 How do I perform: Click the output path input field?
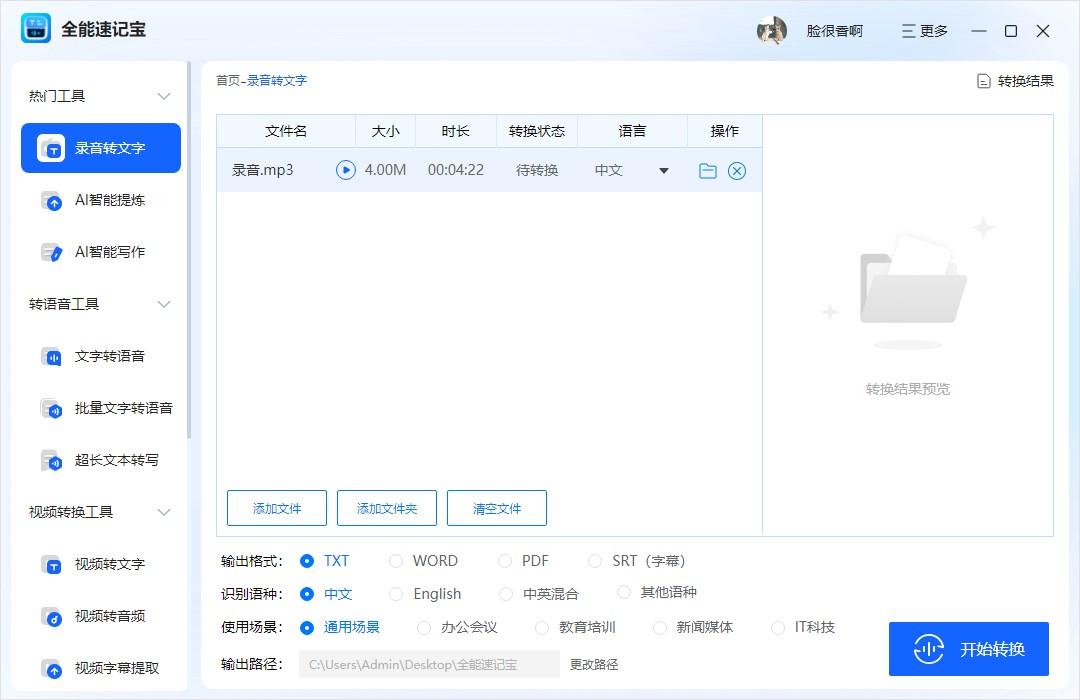click(x=429, y=664)
